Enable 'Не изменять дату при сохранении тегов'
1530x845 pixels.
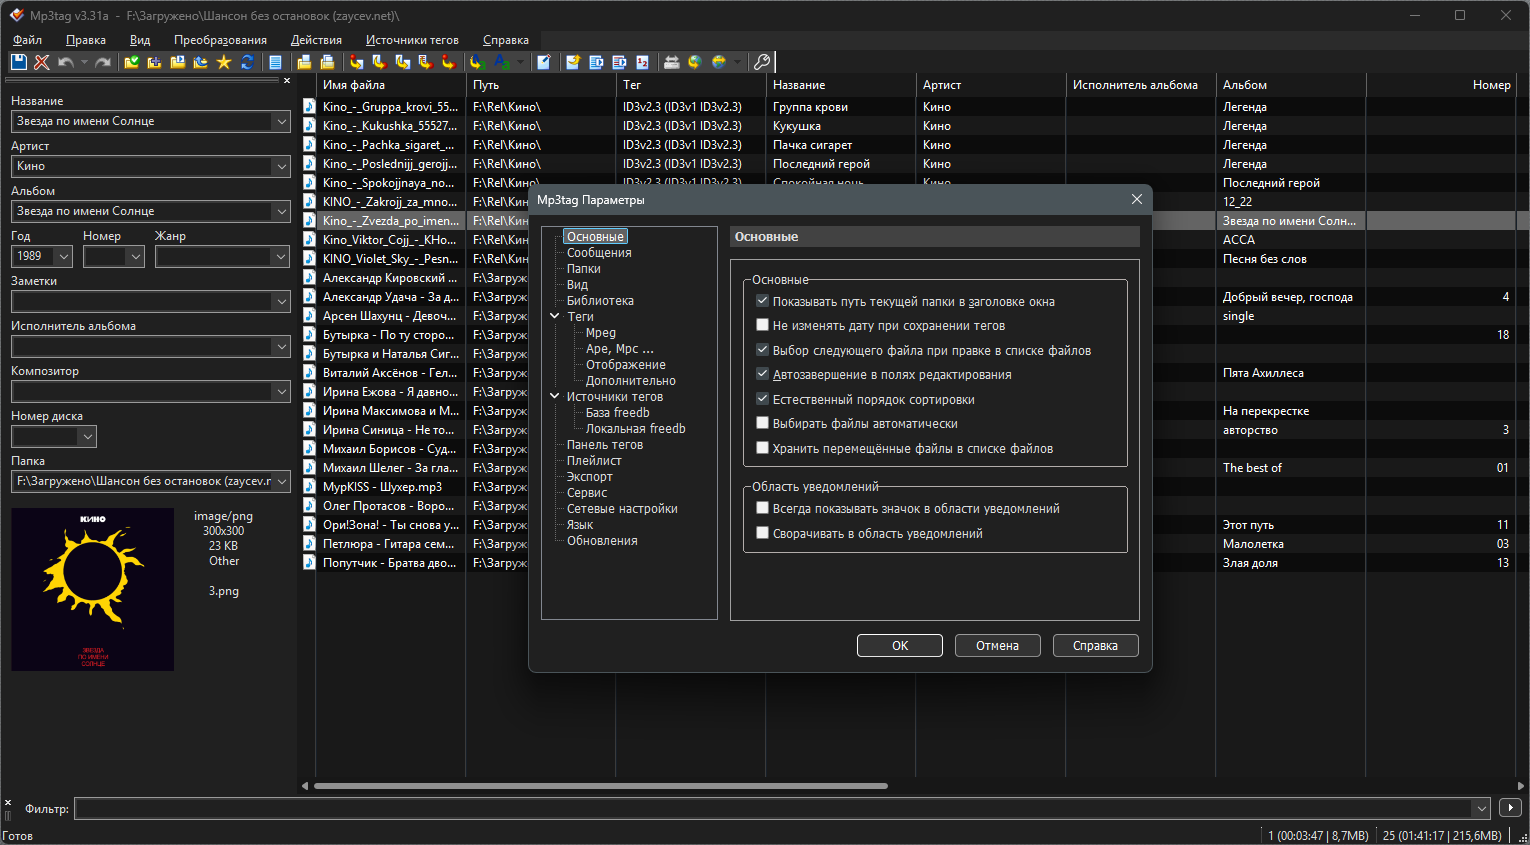[x=762, y=325]
